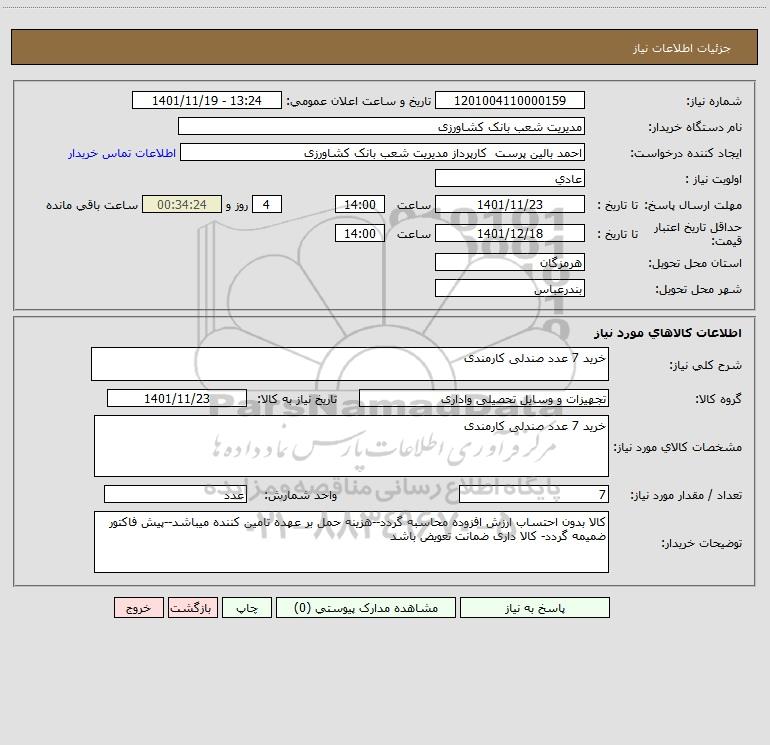Click the ساعت باقی مانده label
The height and width of the screenshot is (745, 770).
[x=92, y=205]
